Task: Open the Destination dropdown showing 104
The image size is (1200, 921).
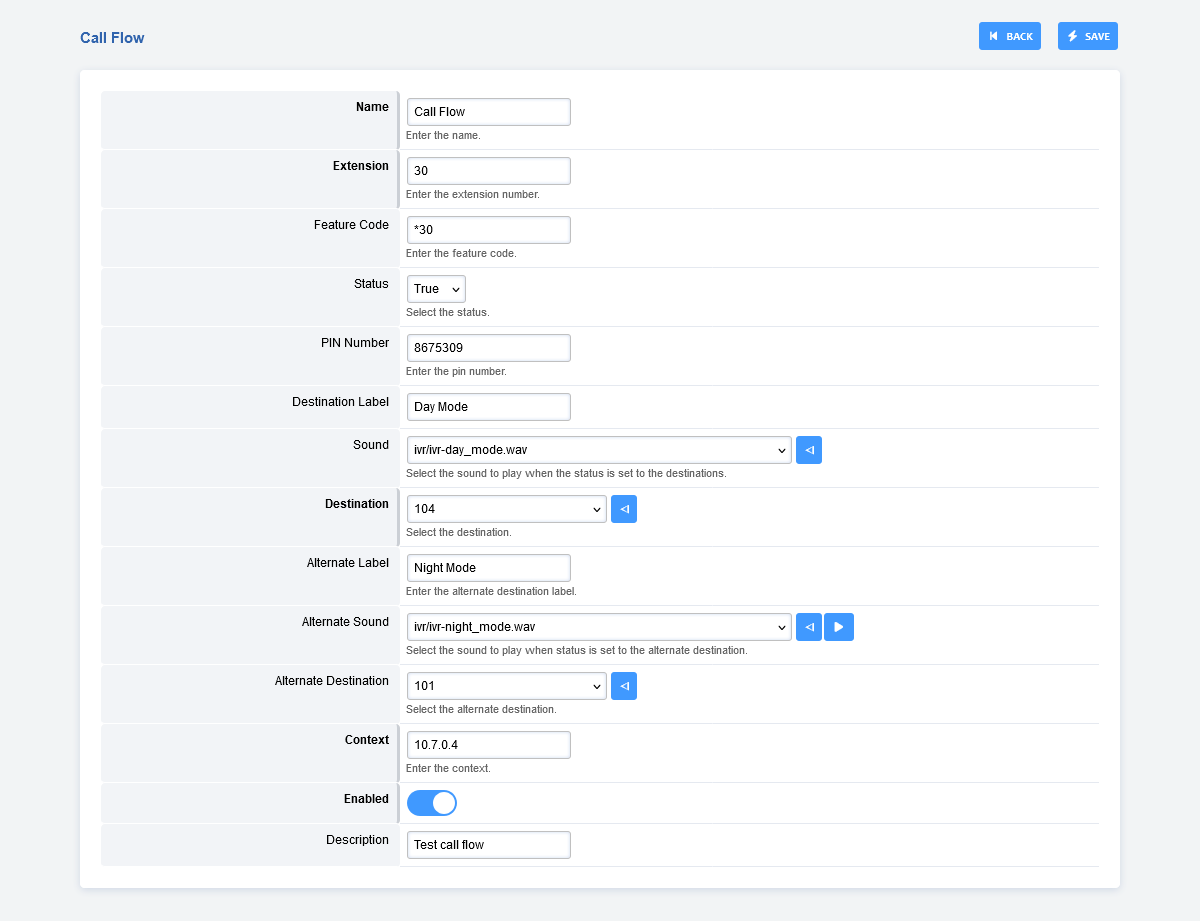Action: tap(506, 509)
